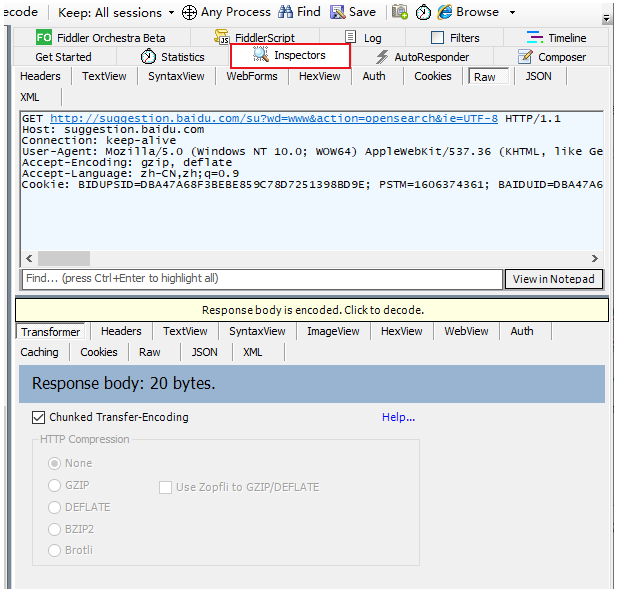Click the camera screenshot icon
This screenshot has width=620, height=595.
400,12
